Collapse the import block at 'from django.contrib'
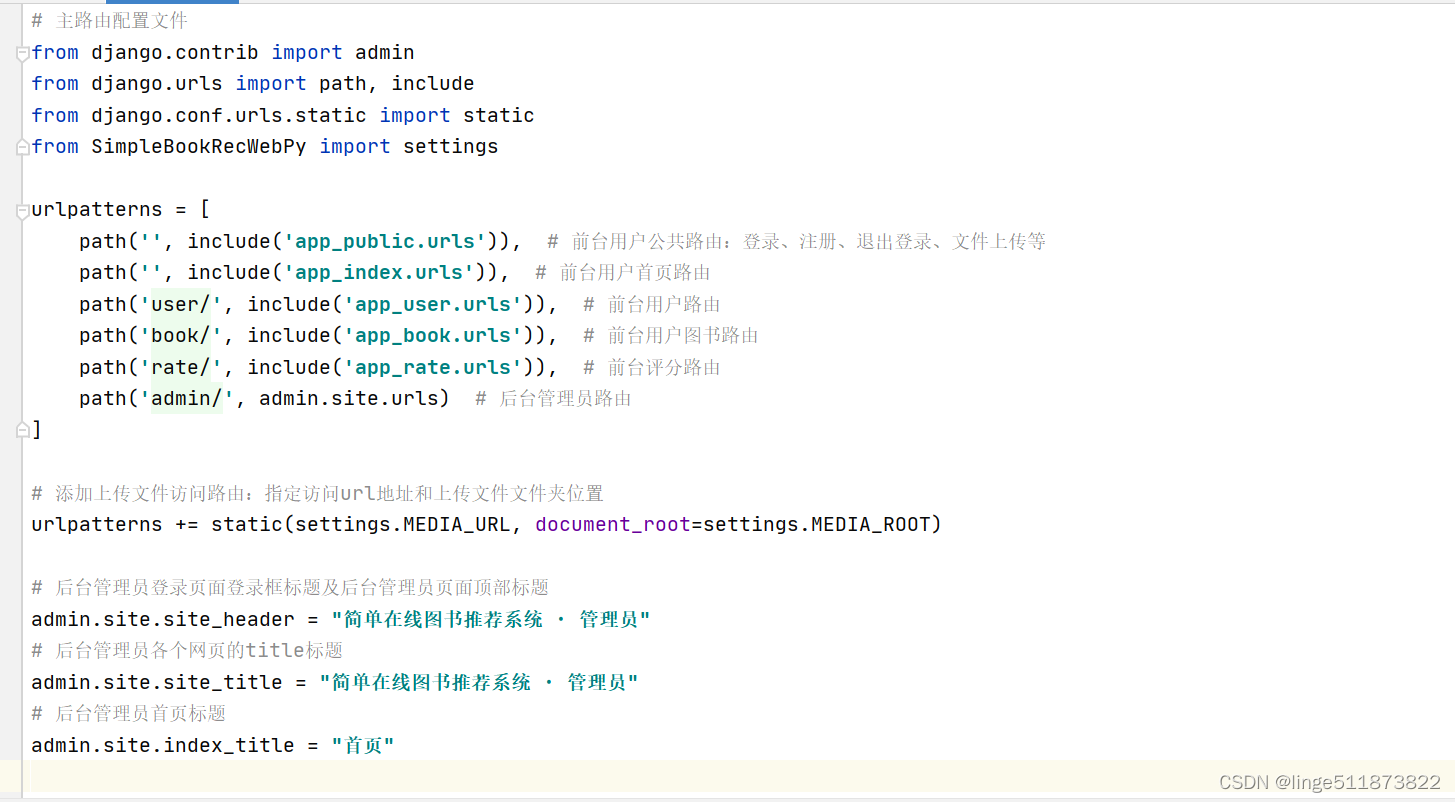The height and width of the screenshot is (802, 1455). [x=22, y=53]
